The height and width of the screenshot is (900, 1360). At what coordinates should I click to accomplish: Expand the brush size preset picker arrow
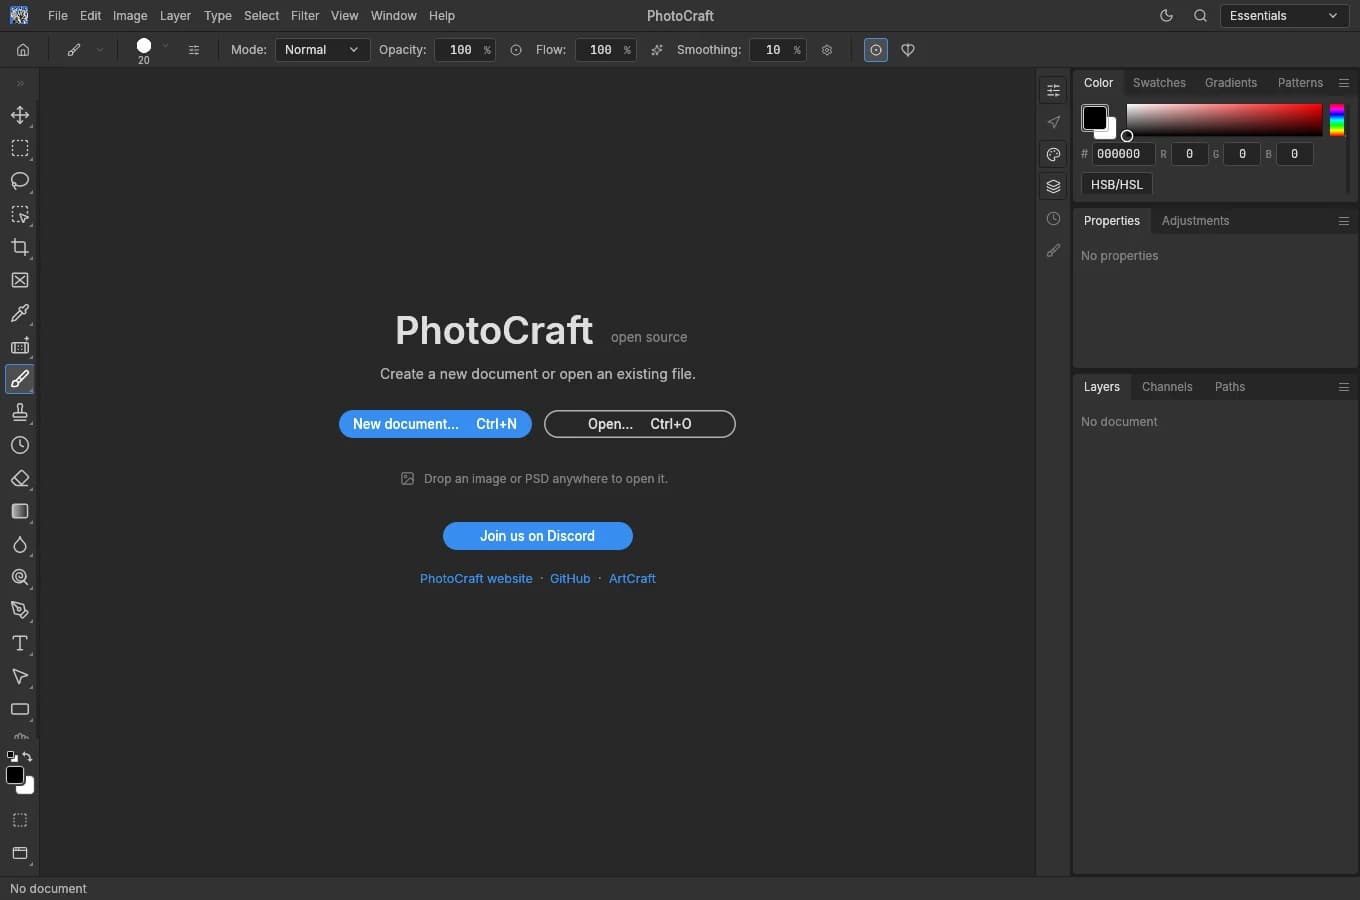[165, 47]
